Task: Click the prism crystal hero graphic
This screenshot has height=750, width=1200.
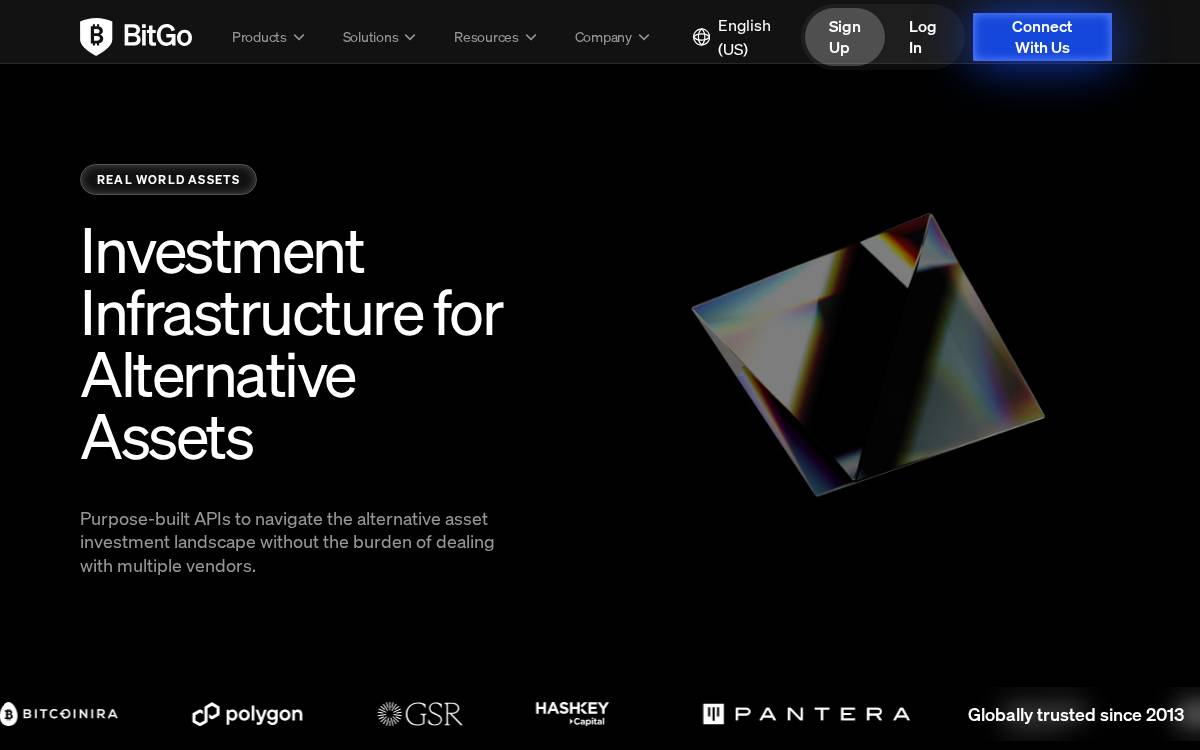Action: 868,355
